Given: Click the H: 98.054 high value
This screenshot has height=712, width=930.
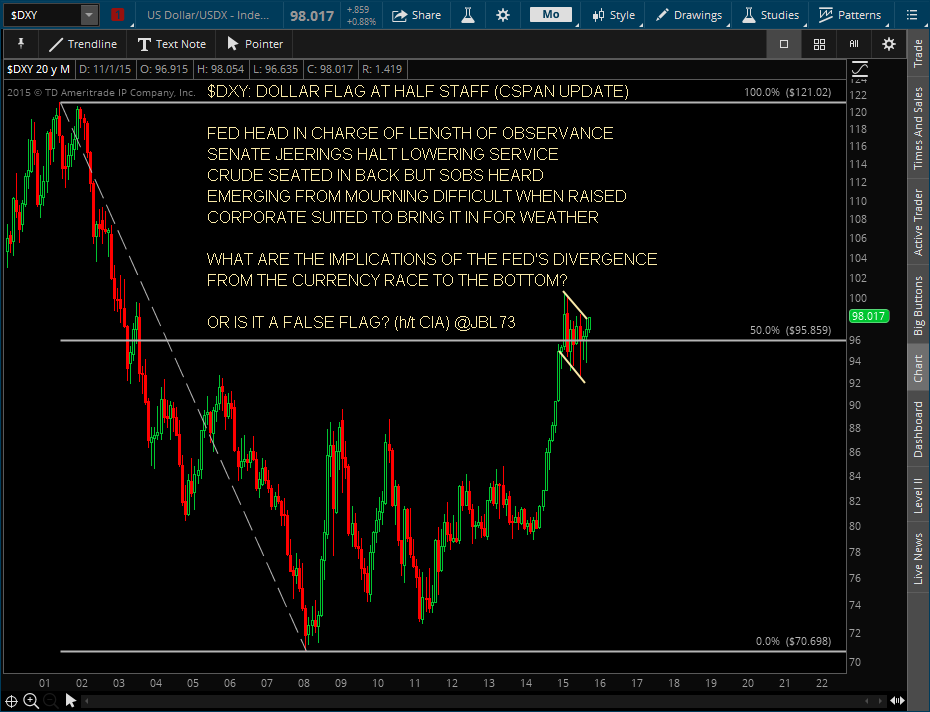Looking at the screenshot, I should pos(220,69).
